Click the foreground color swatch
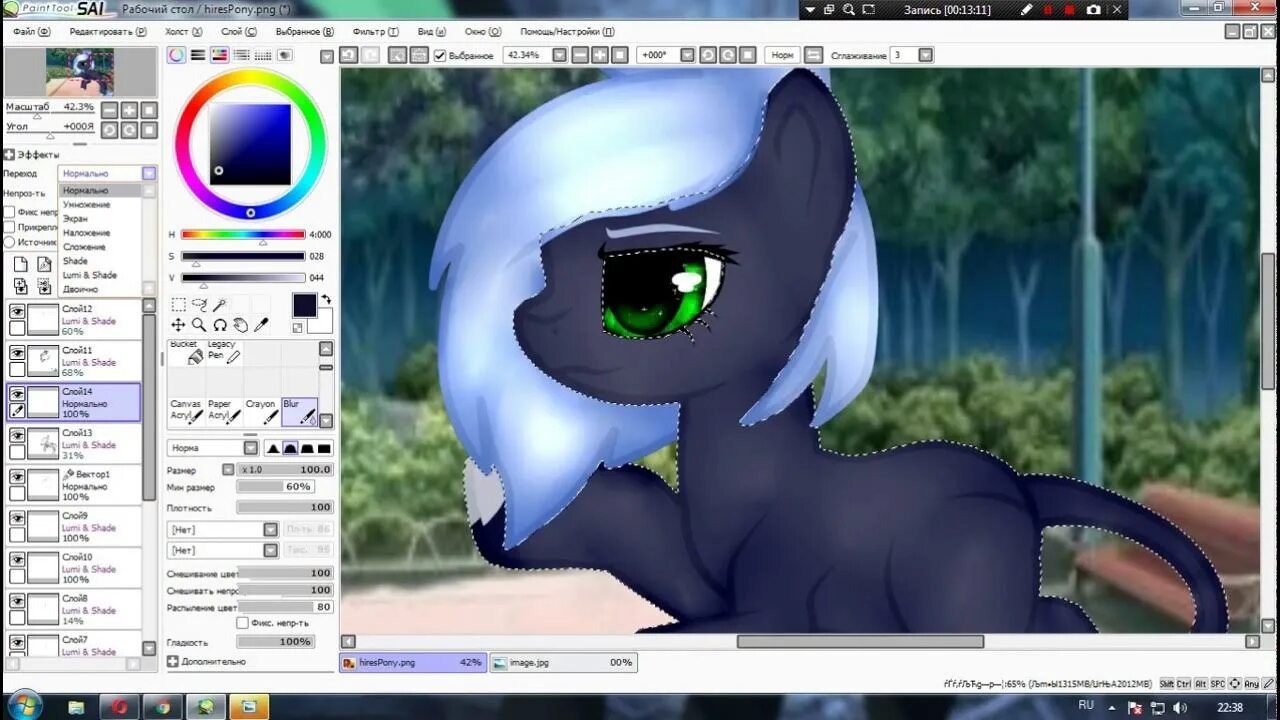 (304, 305)
